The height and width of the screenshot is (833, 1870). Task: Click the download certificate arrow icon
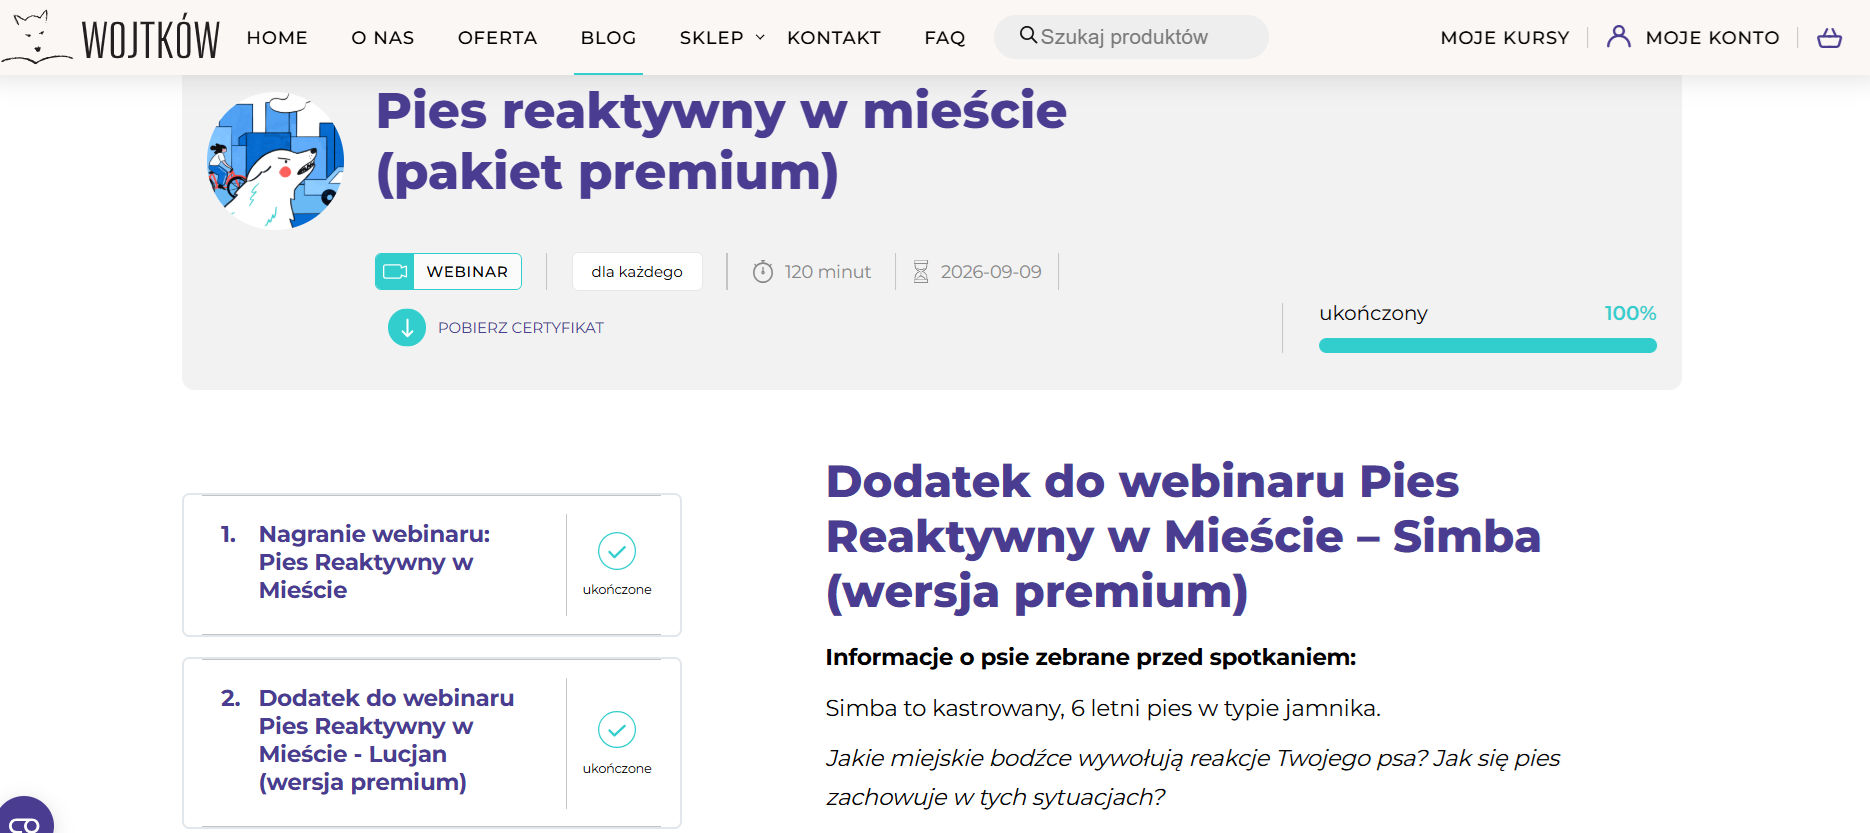[x=407, y=328]
